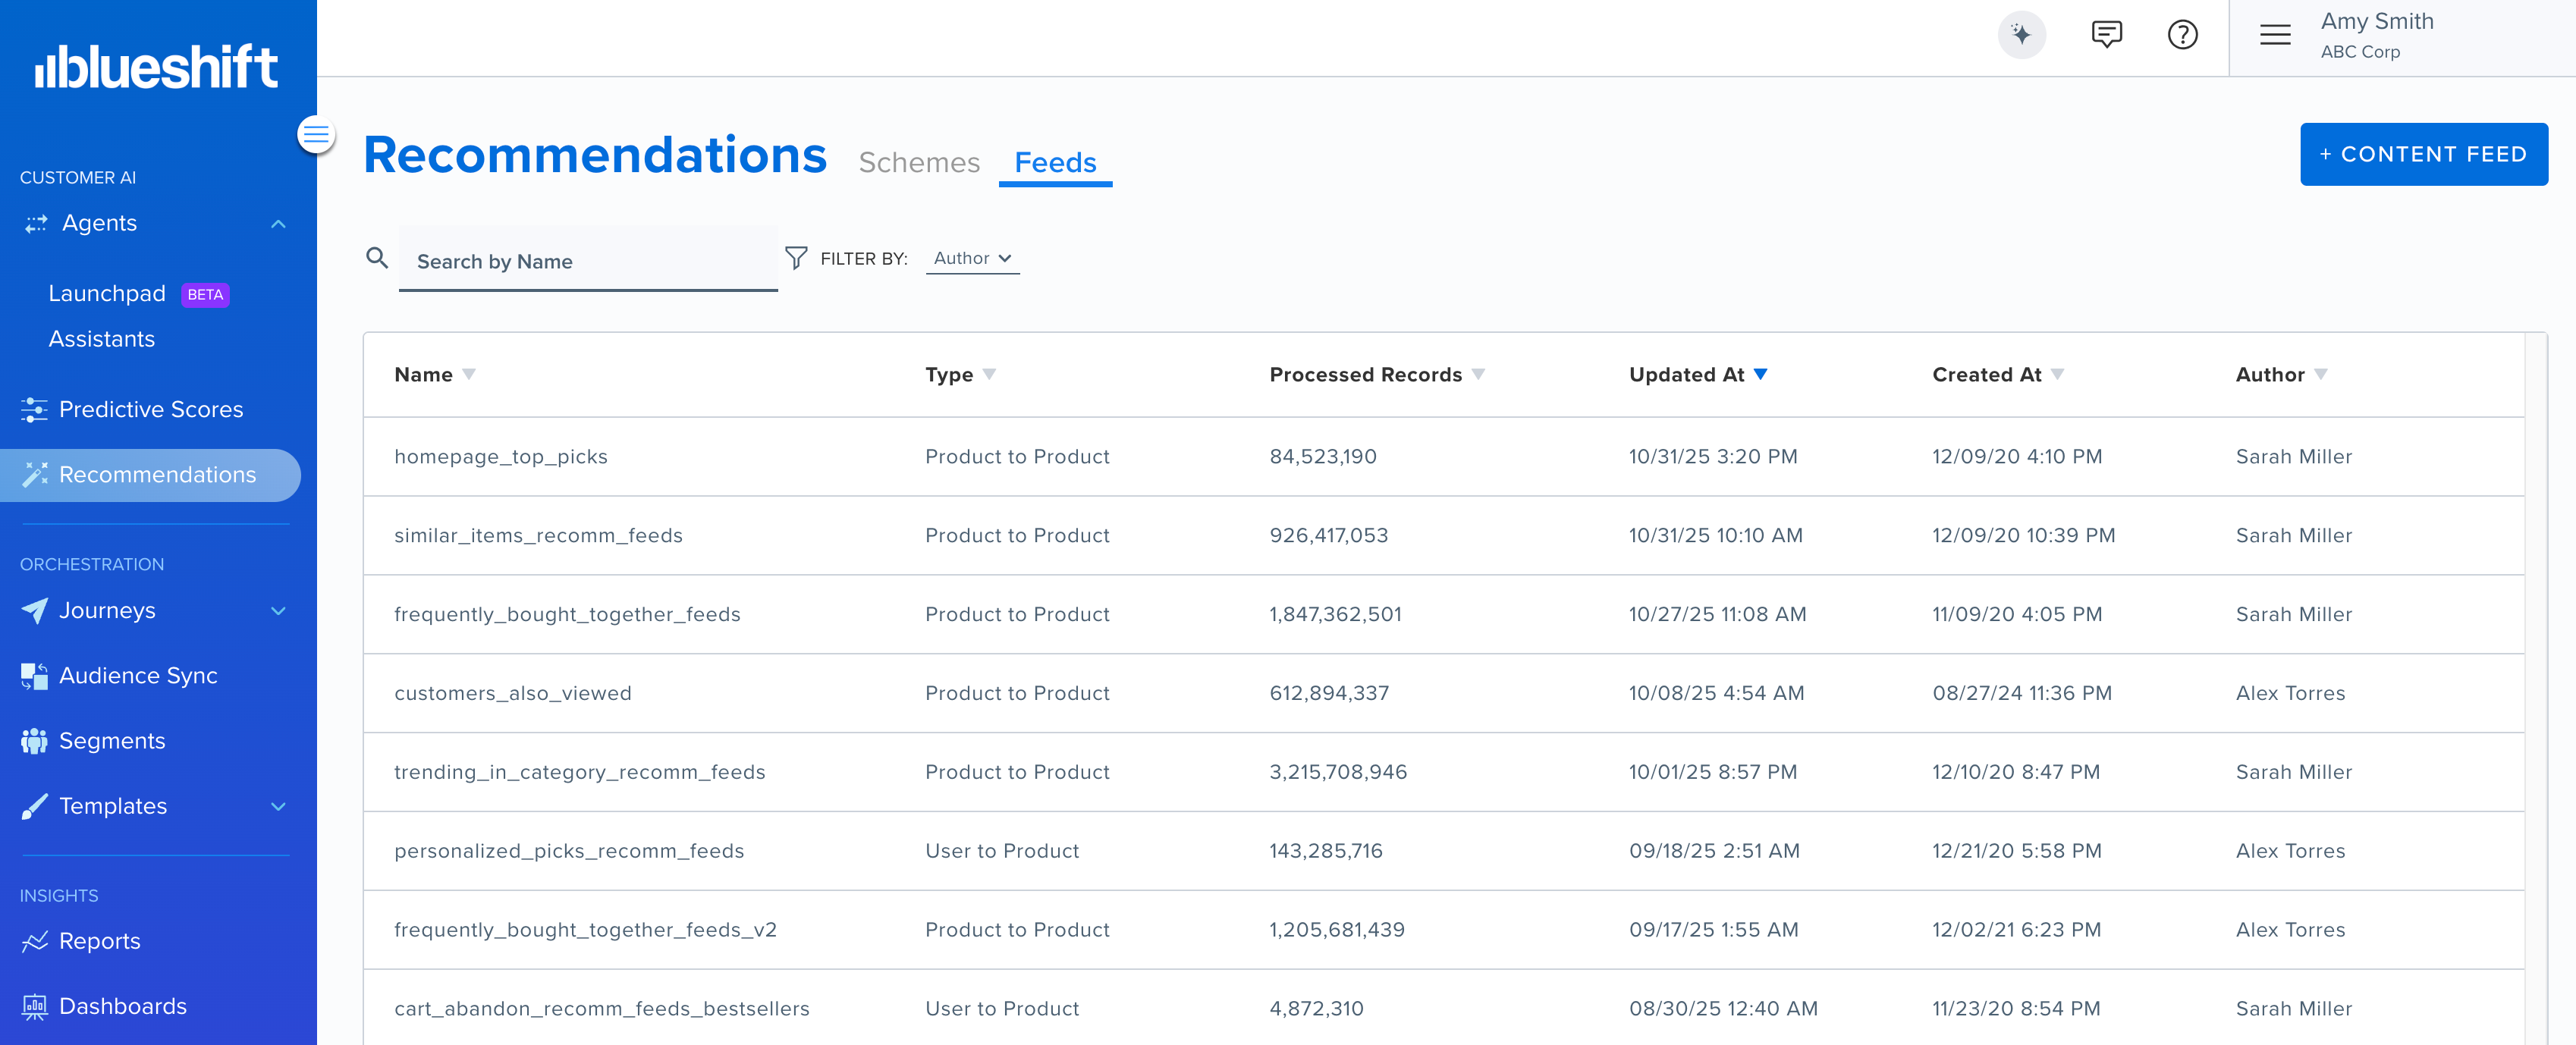This screenshot has width=2576, height=1045.
Task: Click the Segments people icon
Action: 35,740
